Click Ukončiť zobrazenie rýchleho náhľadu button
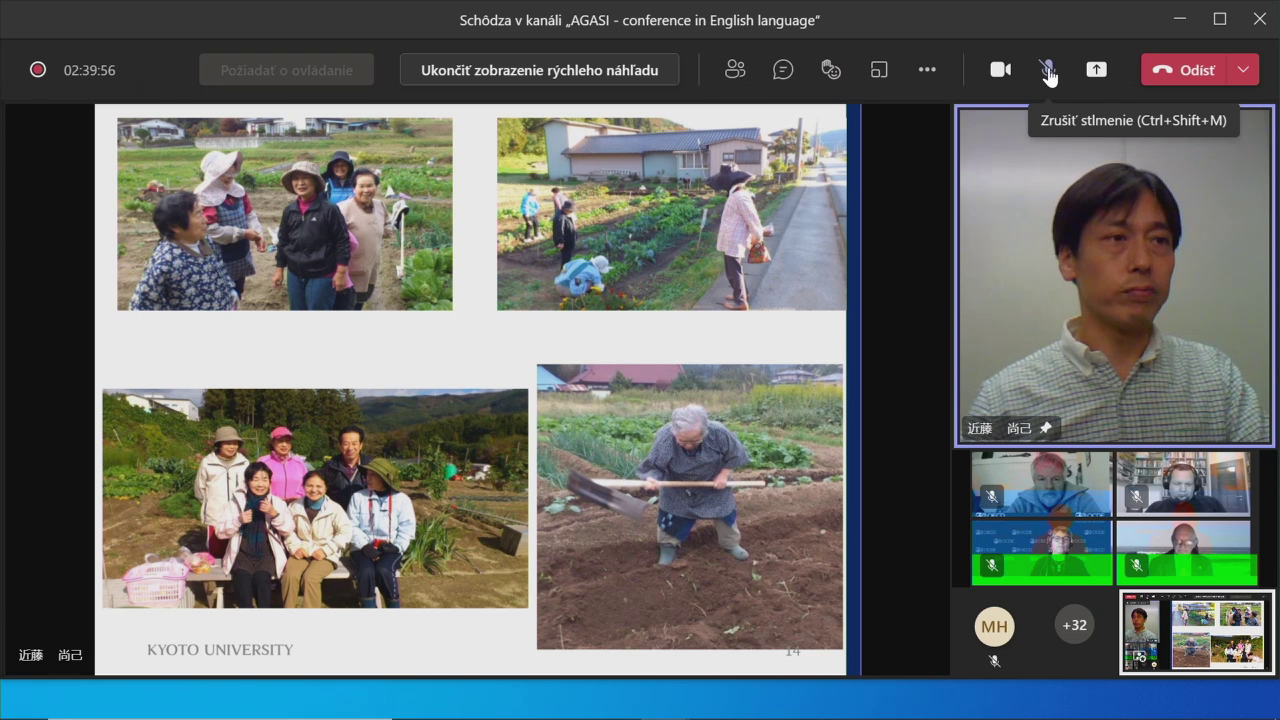1280x720 pixels. [x=539, y=70]
